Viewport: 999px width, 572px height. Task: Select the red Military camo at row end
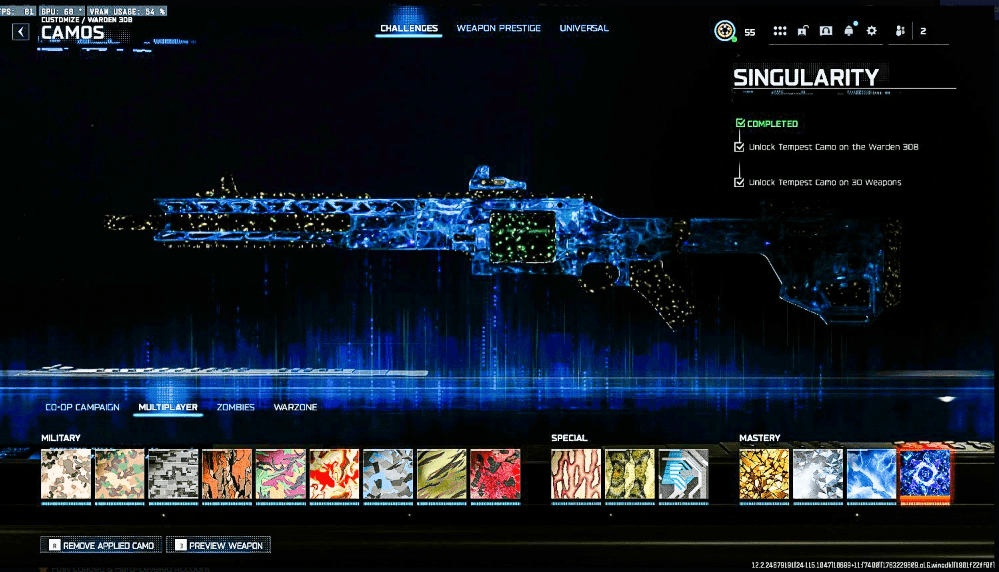[x=495, y=474]
